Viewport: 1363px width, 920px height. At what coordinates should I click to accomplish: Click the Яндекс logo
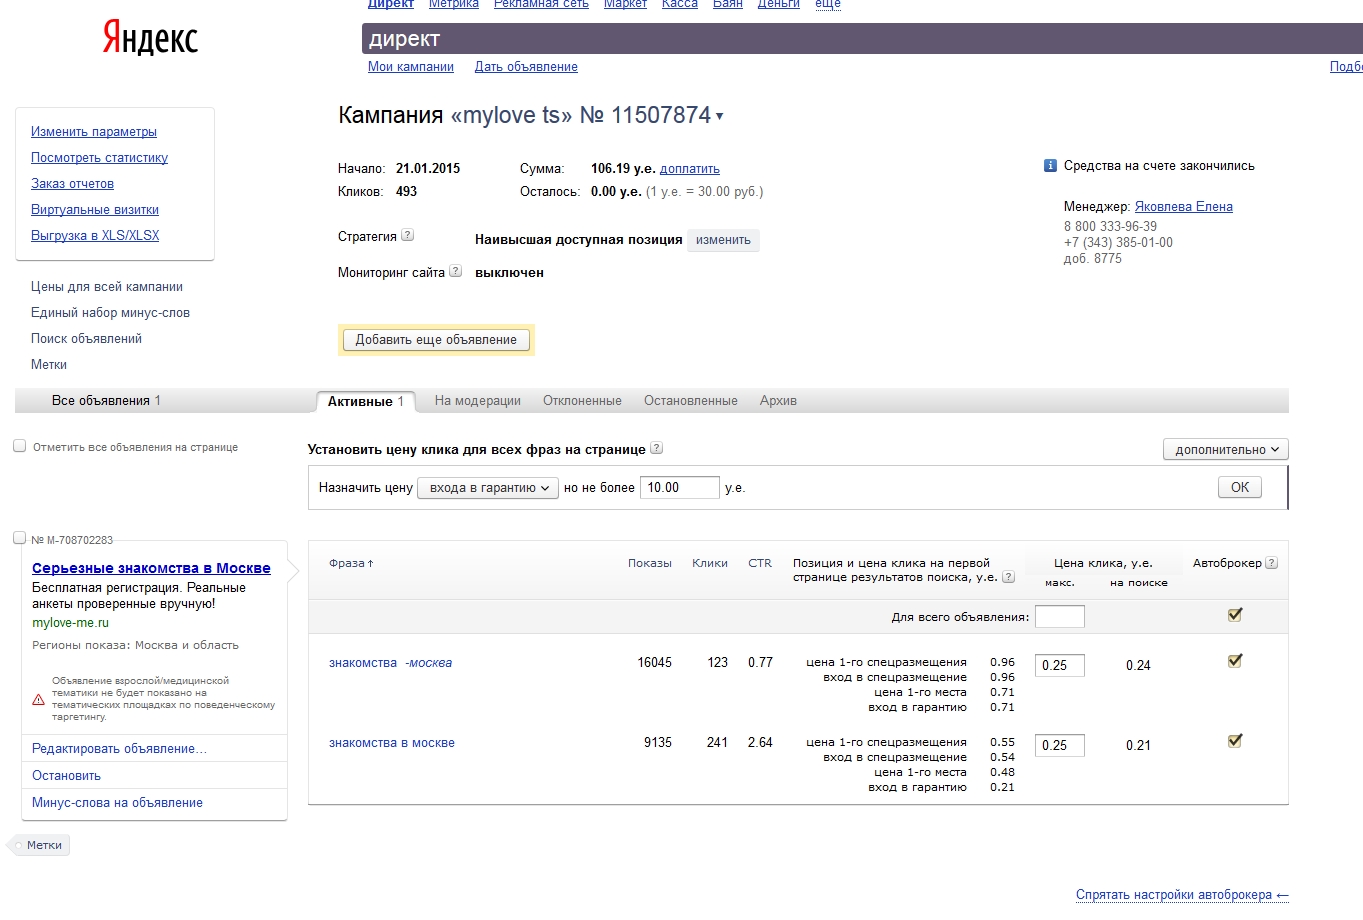[150, 38]
